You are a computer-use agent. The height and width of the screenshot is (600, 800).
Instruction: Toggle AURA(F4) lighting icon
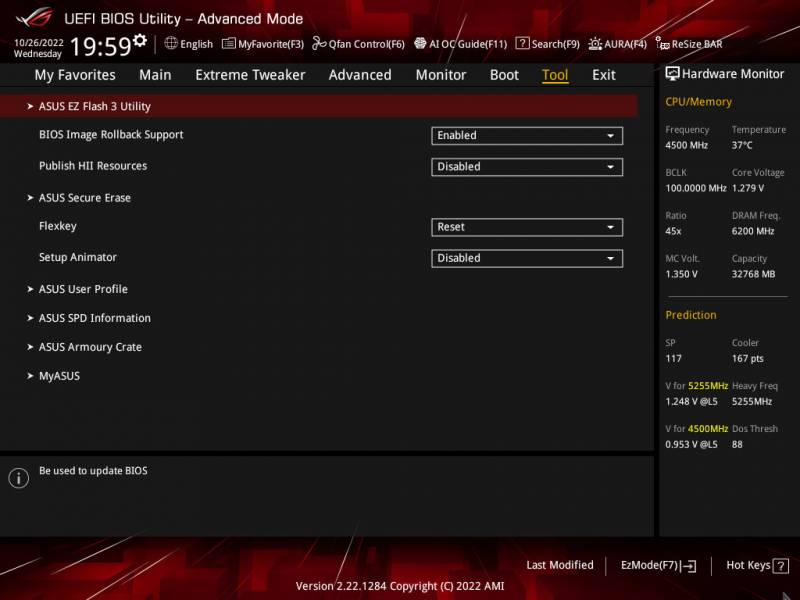pyautogui.click(x=595, y=44)
